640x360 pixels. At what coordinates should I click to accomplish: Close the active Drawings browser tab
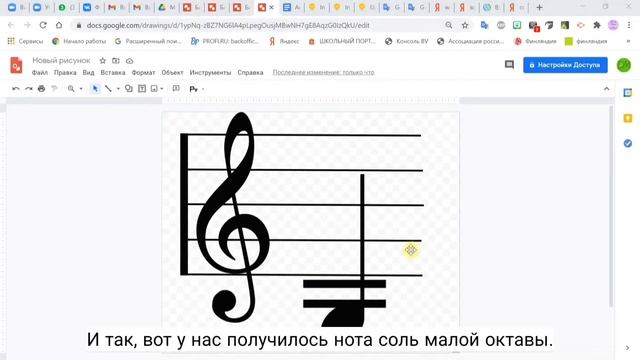pos(271,7)
